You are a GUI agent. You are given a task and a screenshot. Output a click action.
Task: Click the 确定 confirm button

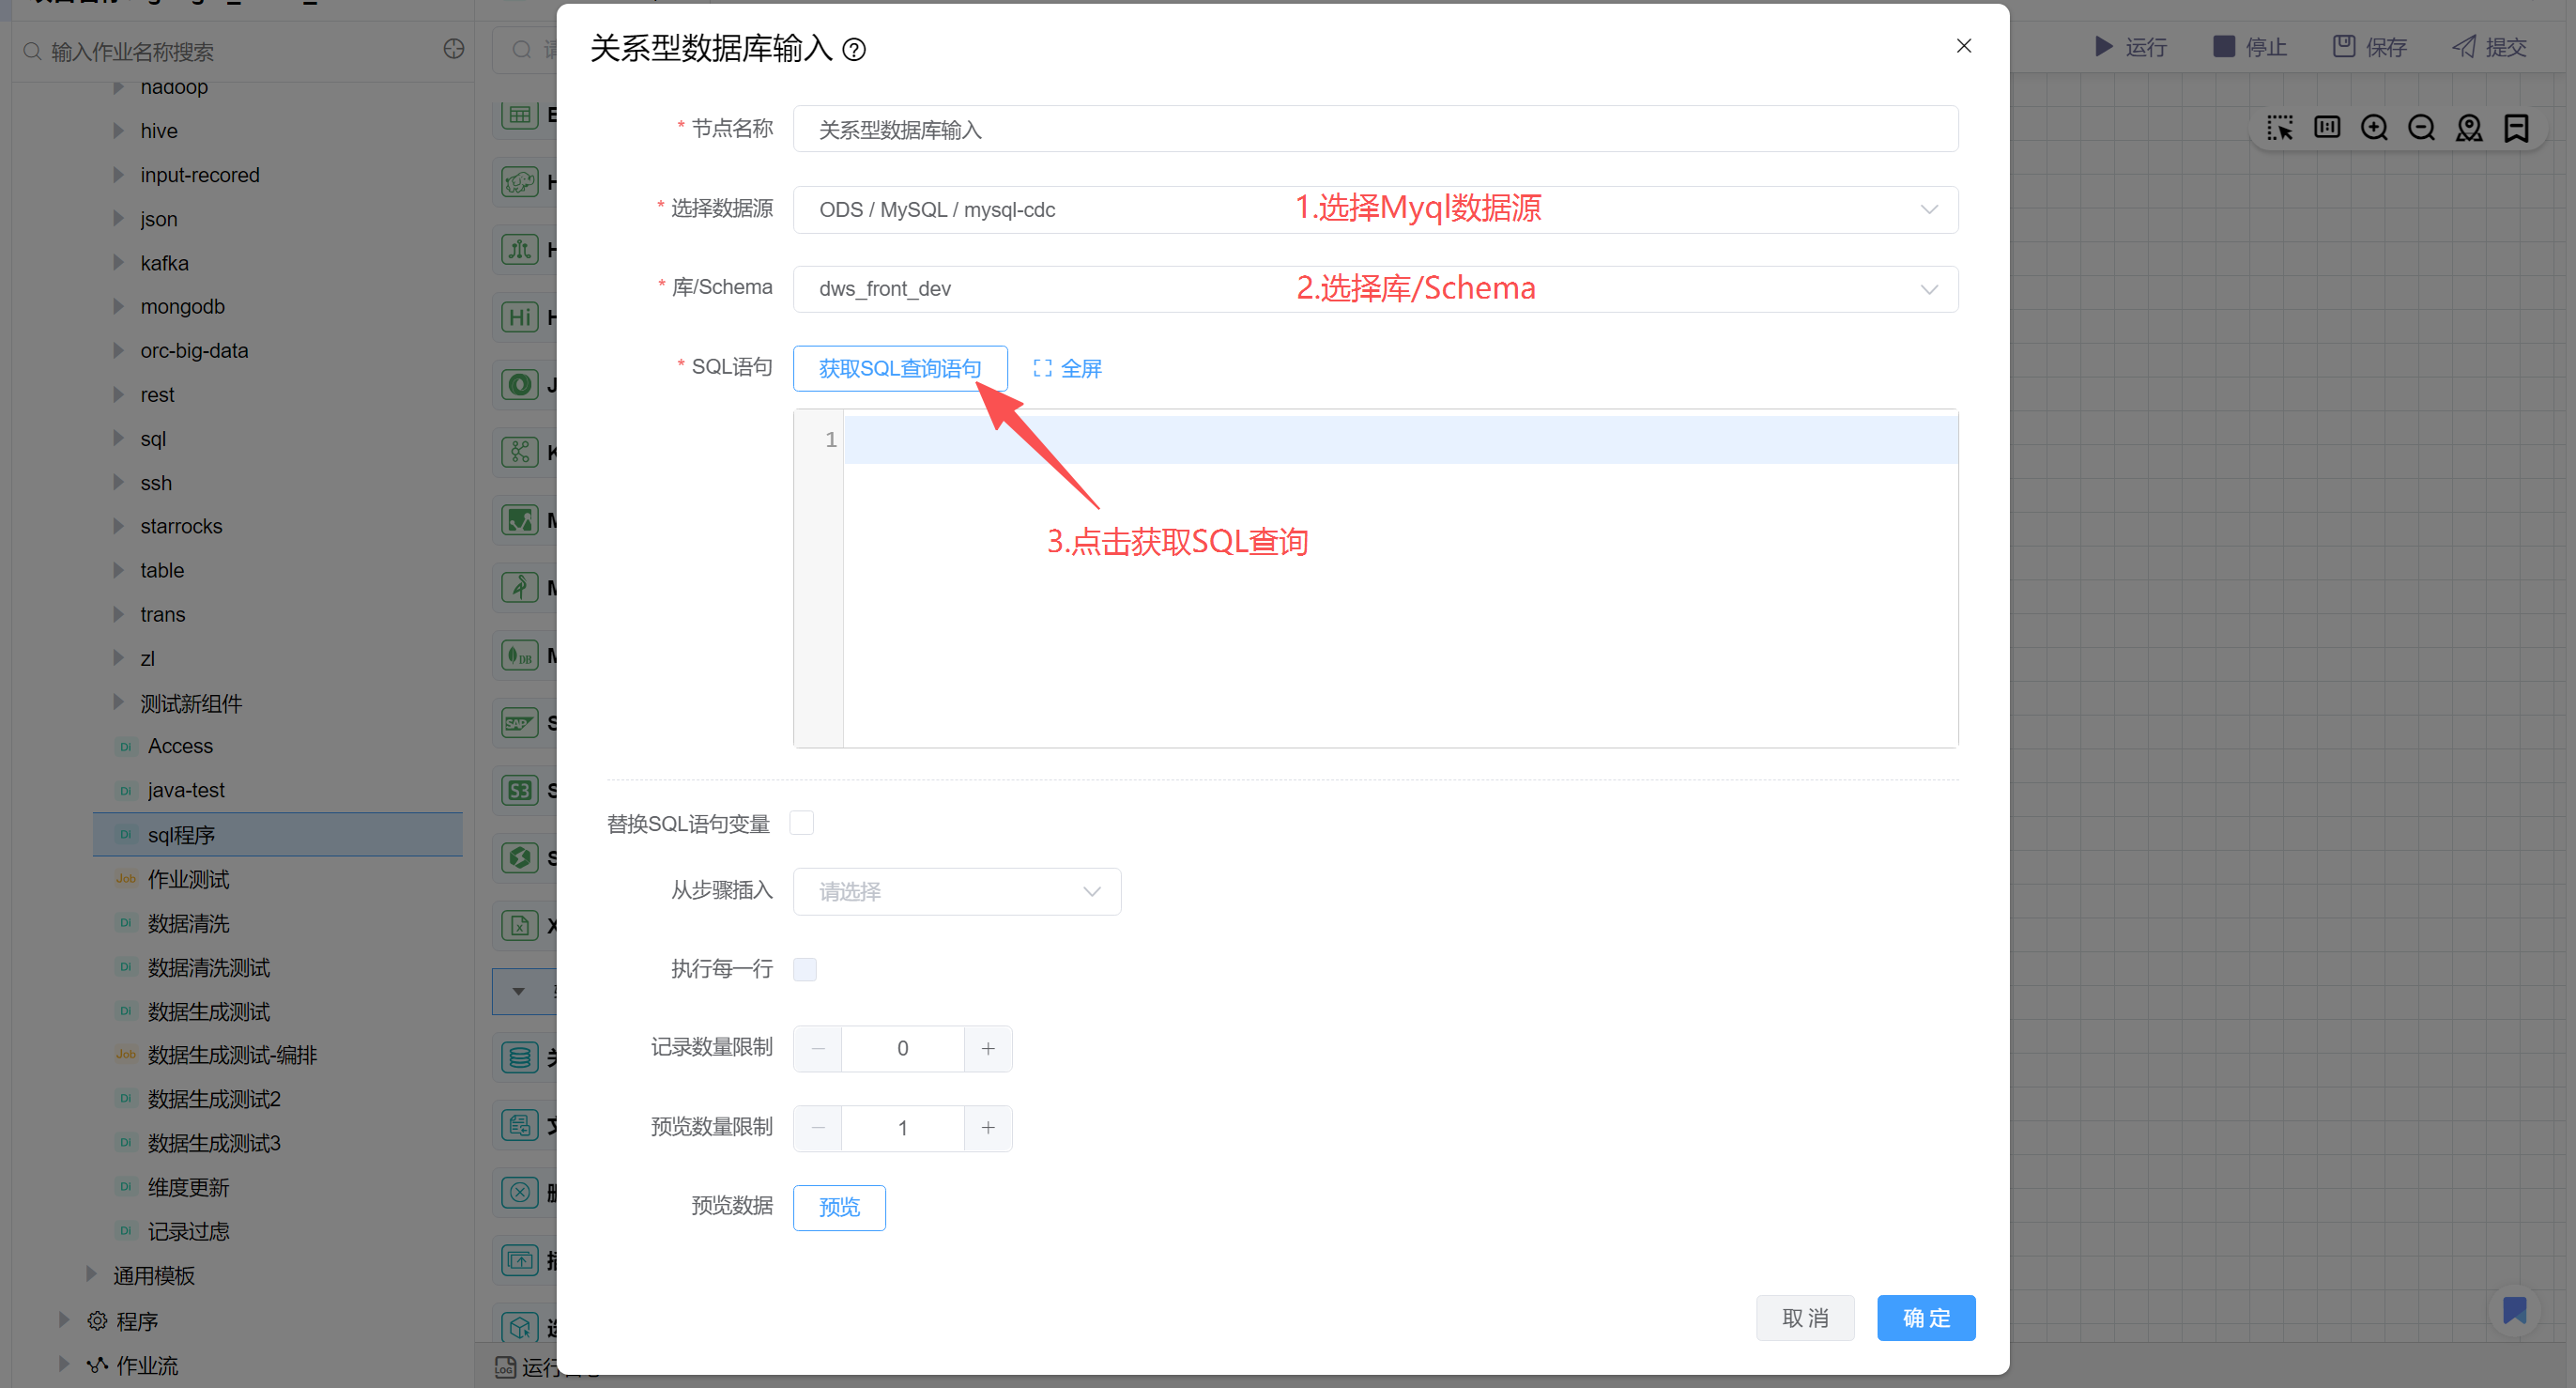pyautogui.click(x=1925, y=1318)
